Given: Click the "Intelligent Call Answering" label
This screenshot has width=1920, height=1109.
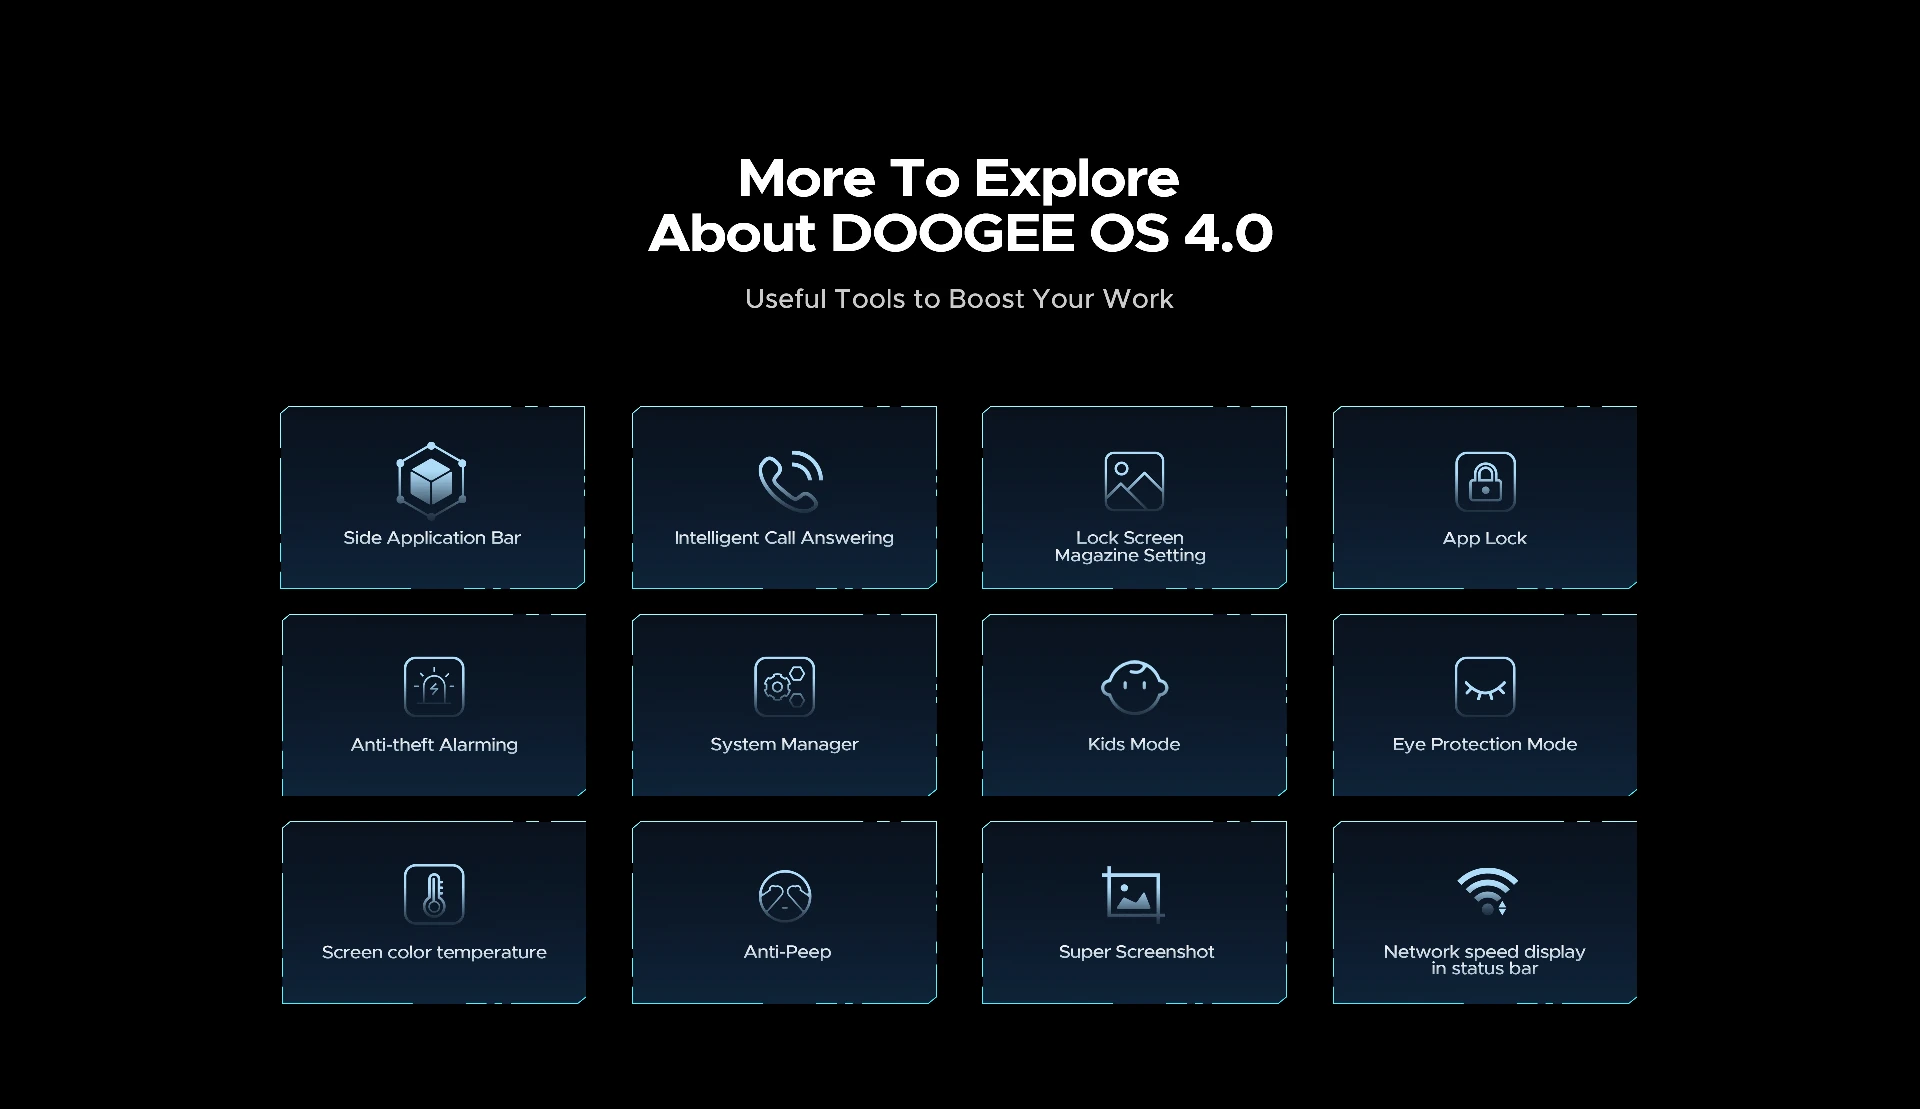Looking at the screenshot, I should 784,538.
